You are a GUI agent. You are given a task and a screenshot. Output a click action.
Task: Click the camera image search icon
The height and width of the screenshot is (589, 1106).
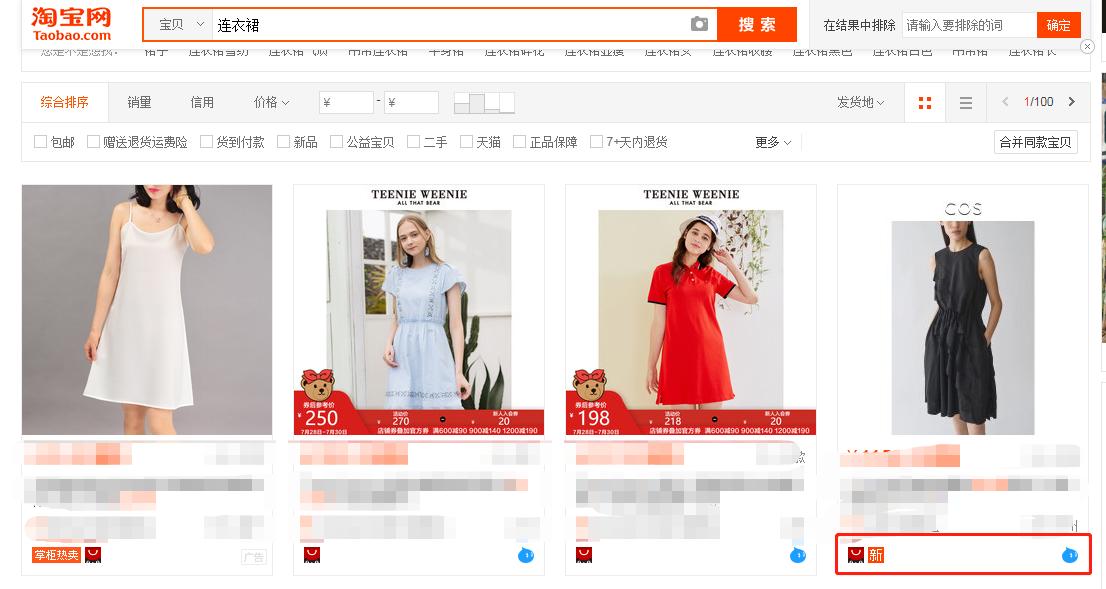pyautogui.click(x=700, y=24)
